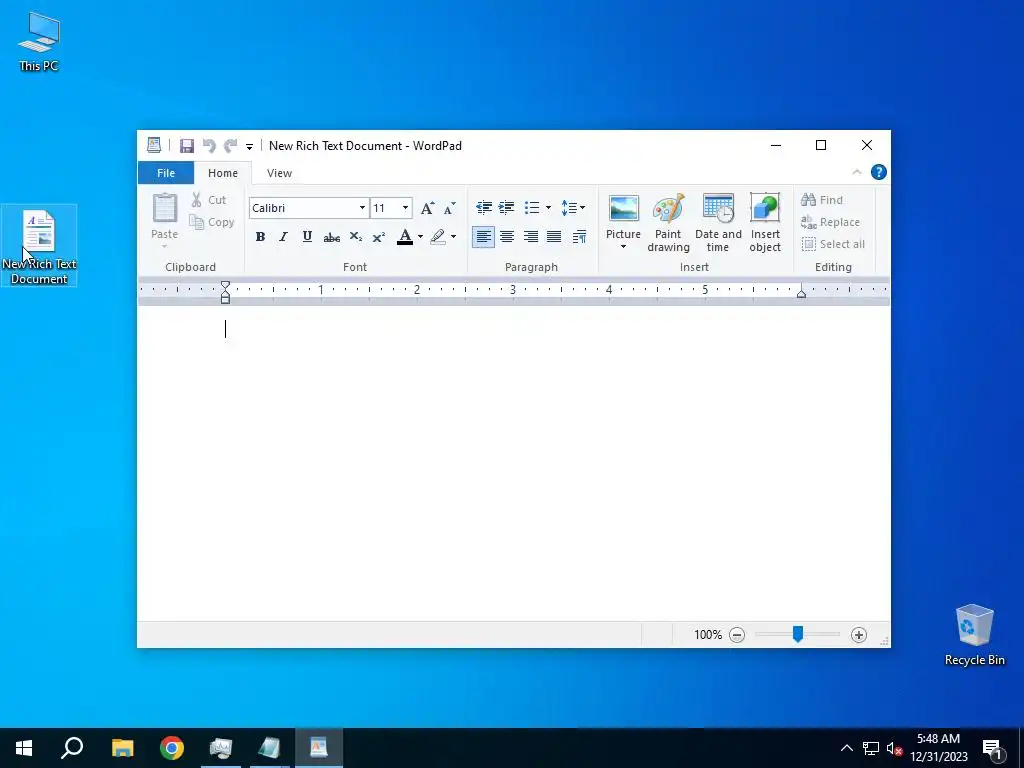
Task: Click Decrease indent icon
Action: [x=484, y=208]
